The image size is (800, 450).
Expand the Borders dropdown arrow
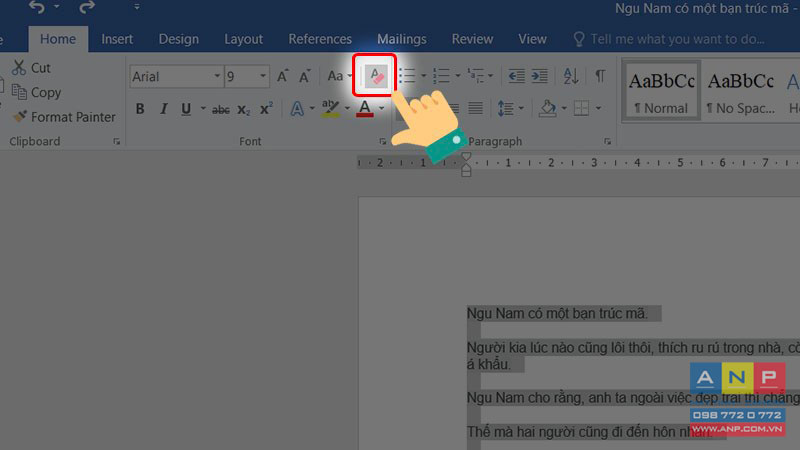point(598,108)
